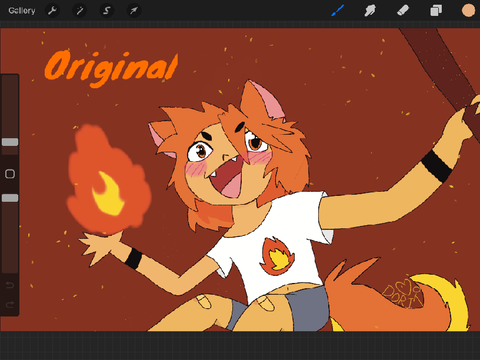This screenshot has width=480, height=360.
Task: Open the Adjustments magic wand menu
Action: [80, 11]
